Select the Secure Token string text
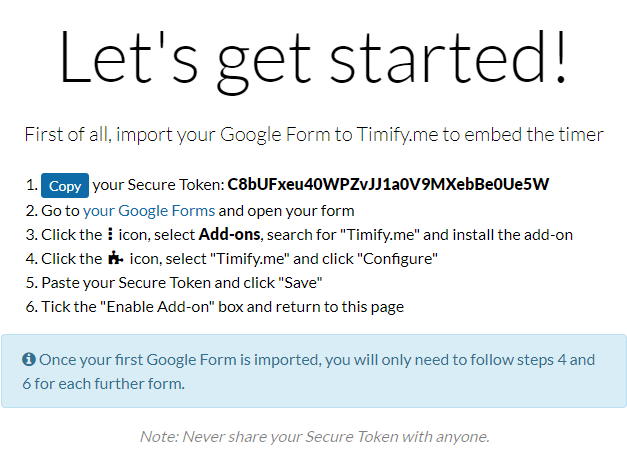The image size is (627, 459). [388, 184]
